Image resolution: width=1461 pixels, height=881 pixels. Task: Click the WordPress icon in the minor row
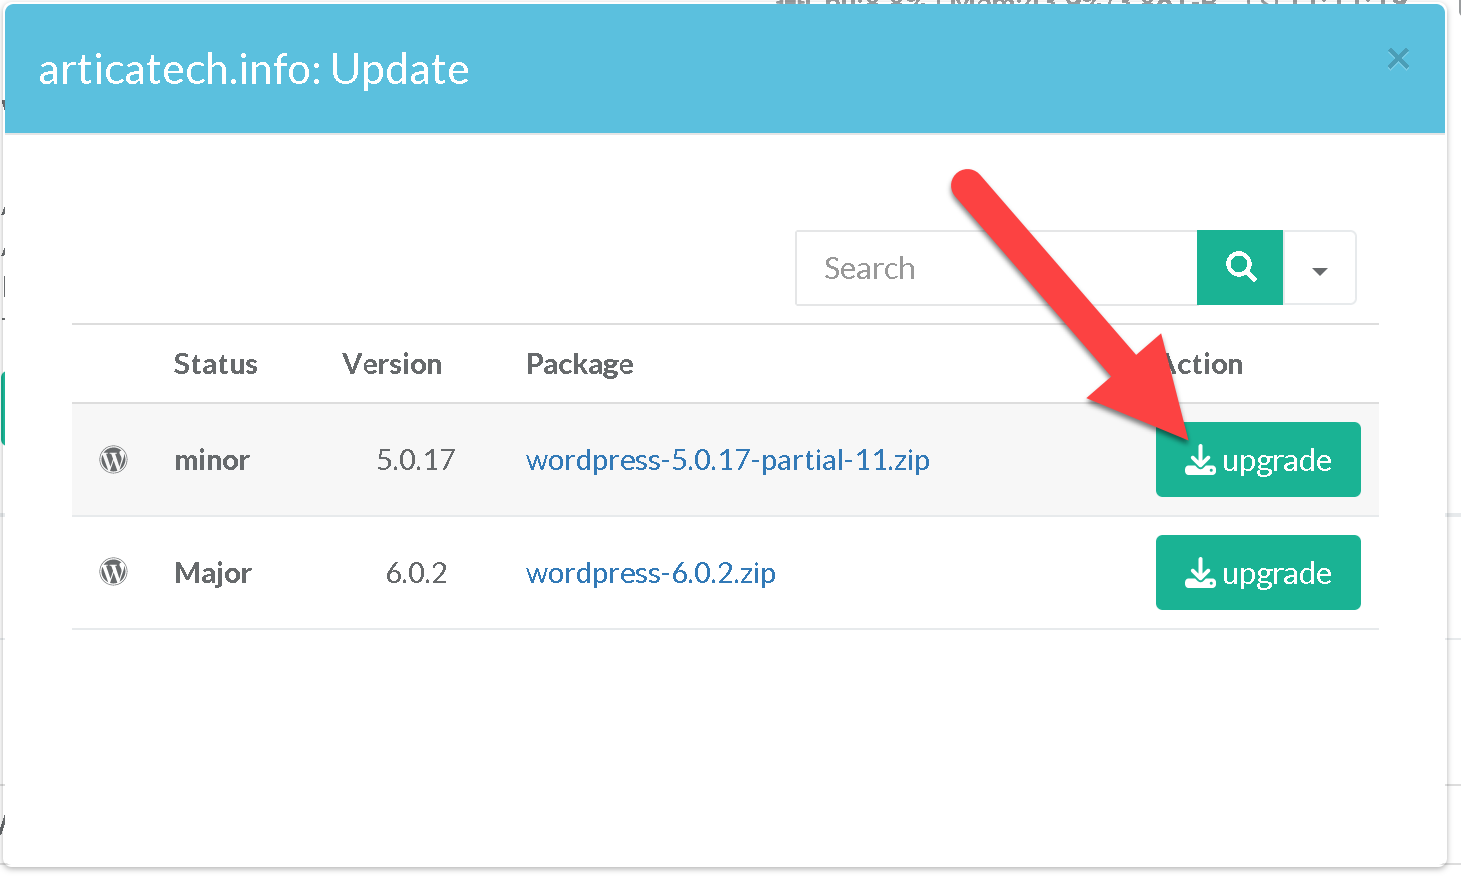[114, 460]
